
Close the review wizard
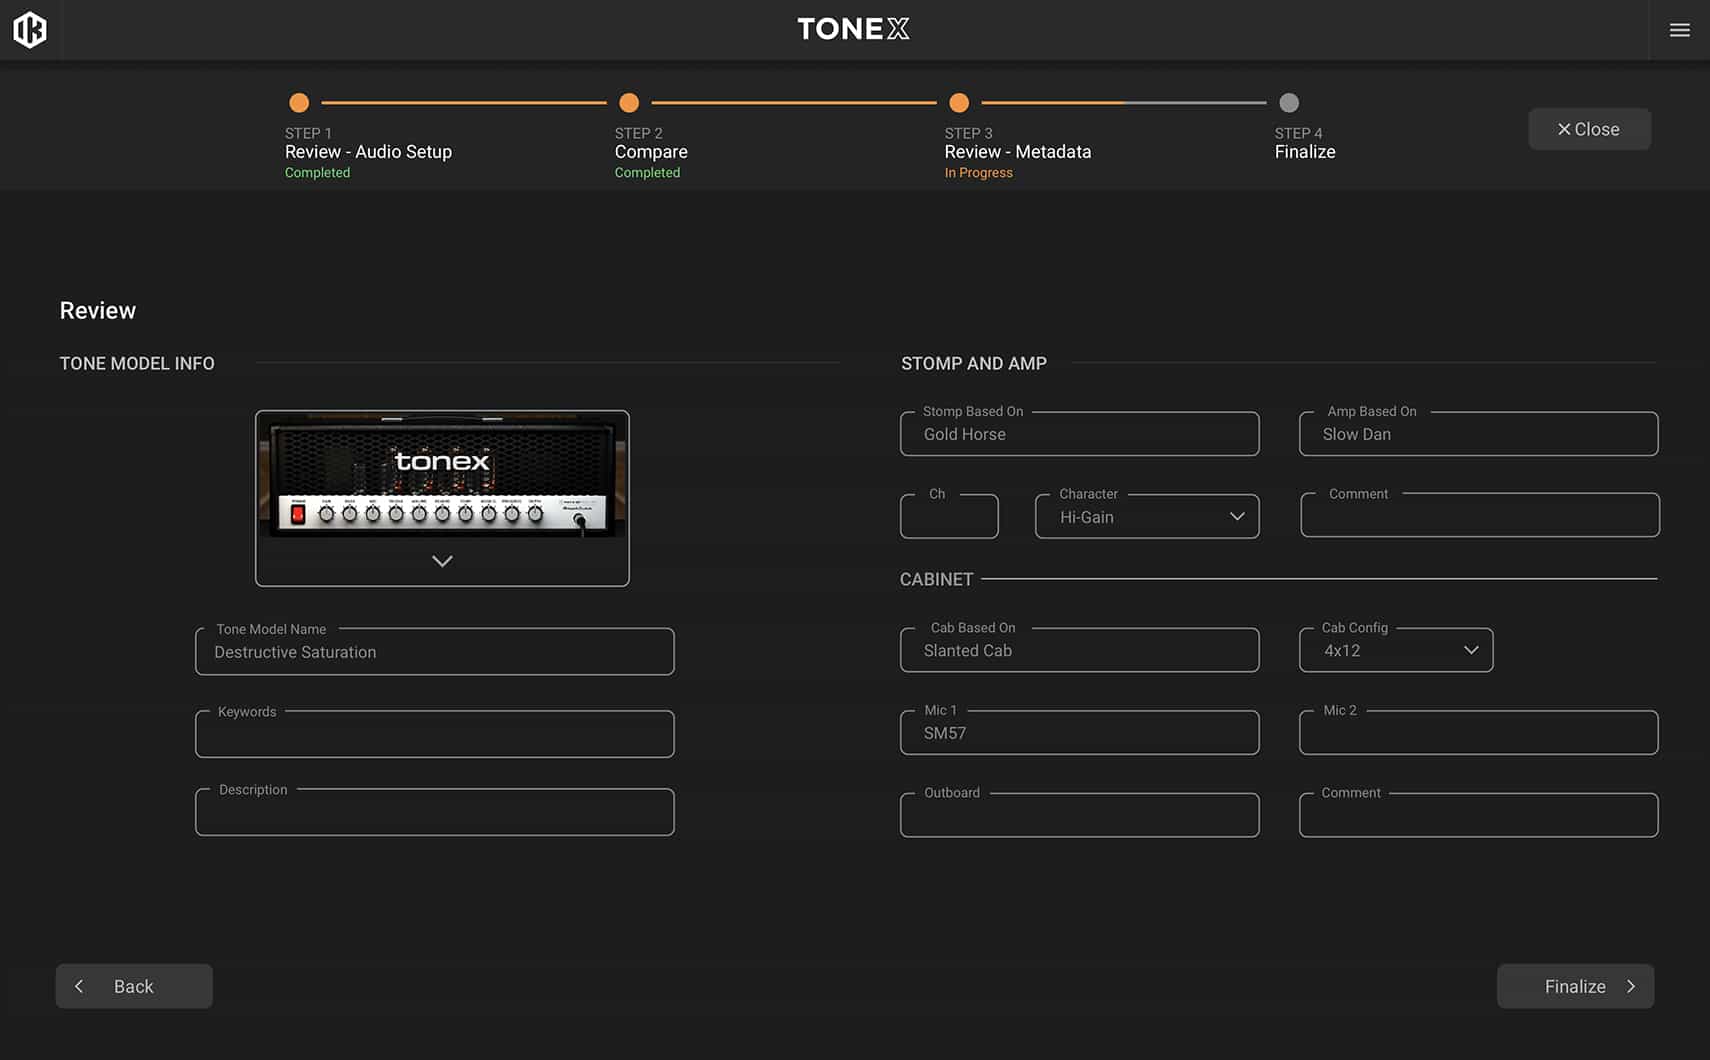(x=1589, y=129)
